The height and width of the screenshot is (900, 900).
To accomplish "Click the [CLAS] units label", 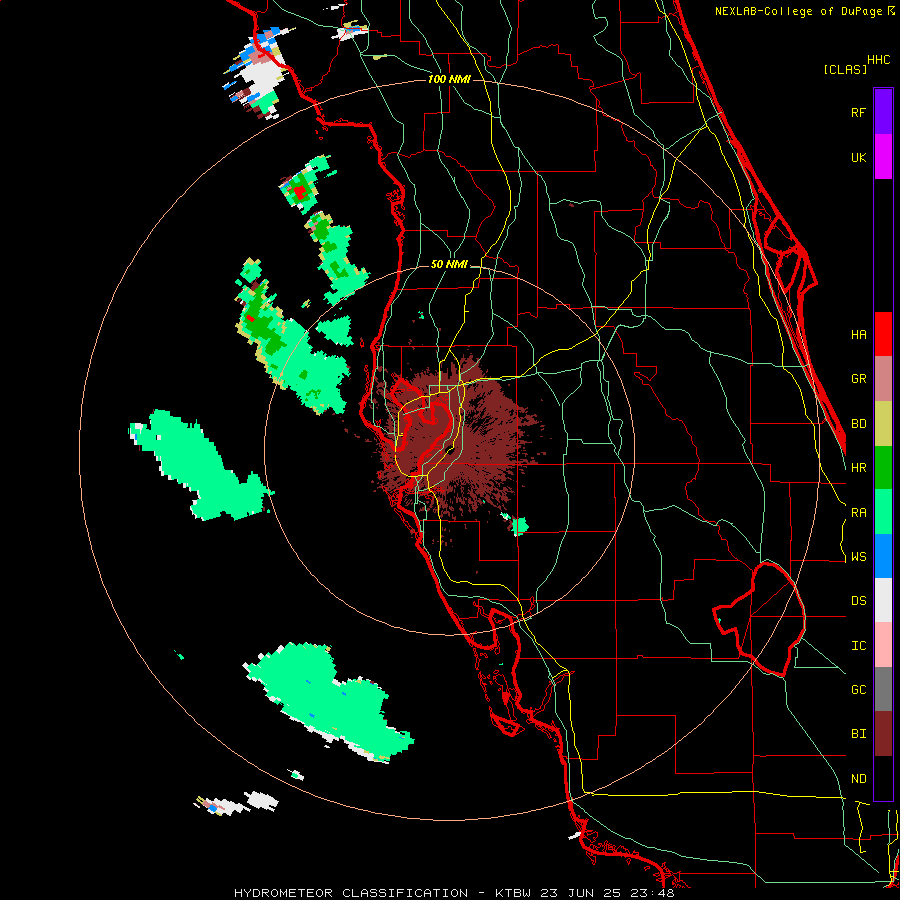I will coord(845,69).
